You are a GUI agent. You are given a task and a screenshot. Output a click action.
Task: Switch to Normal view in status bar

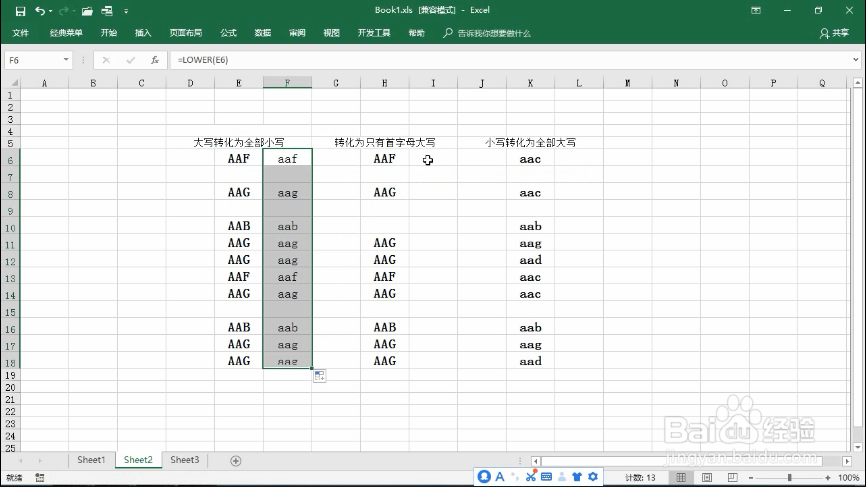pyautogui.click(x=681, y=478)
